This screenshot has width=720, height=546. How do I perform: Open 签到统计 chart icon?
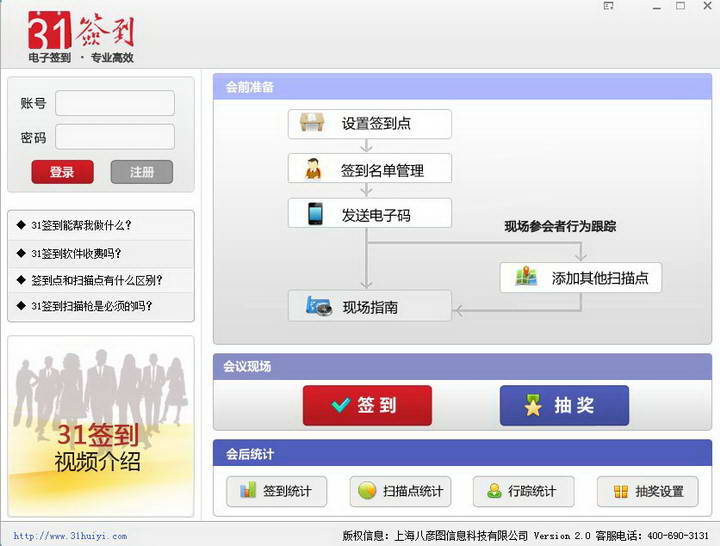[247, 491]
